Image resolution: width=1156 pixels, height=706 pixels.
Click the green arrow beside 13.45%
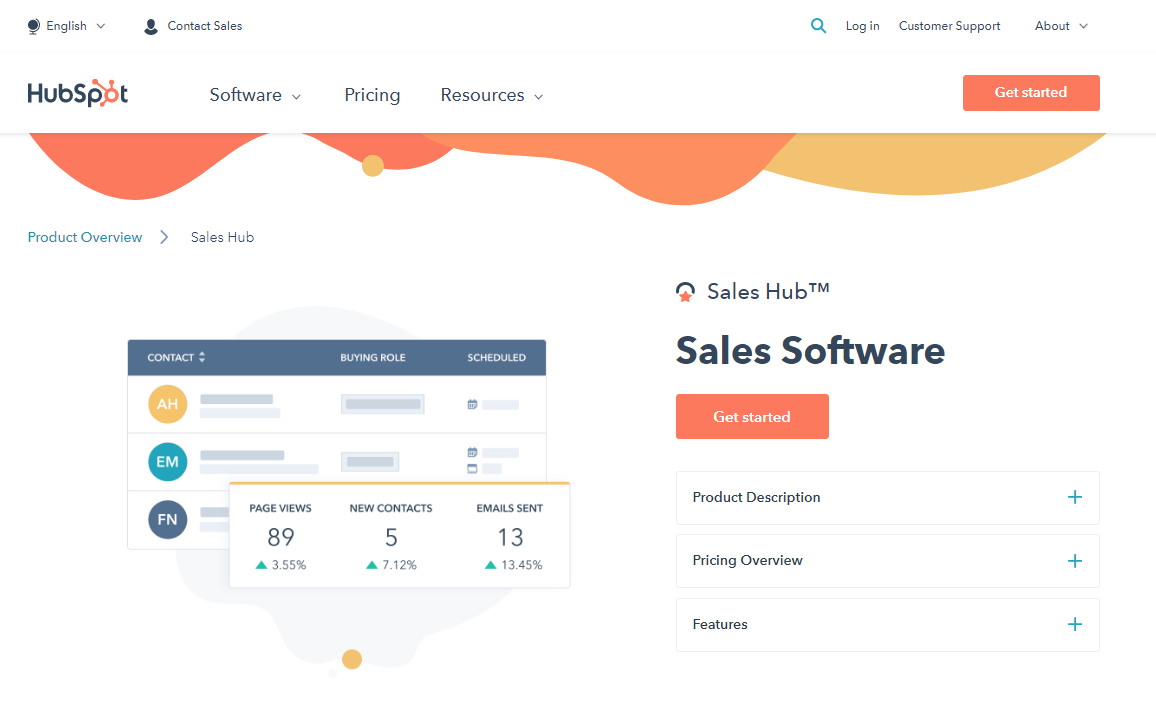(490, 565)
